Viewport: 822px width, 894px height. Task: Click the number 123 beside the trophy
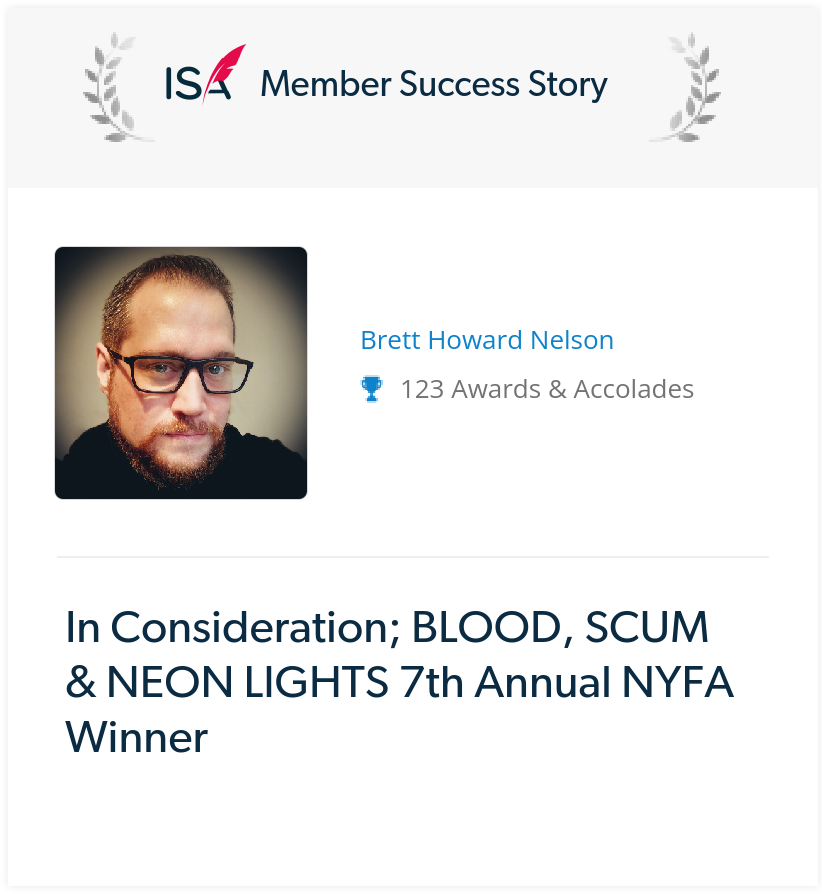tap(422, 389)
